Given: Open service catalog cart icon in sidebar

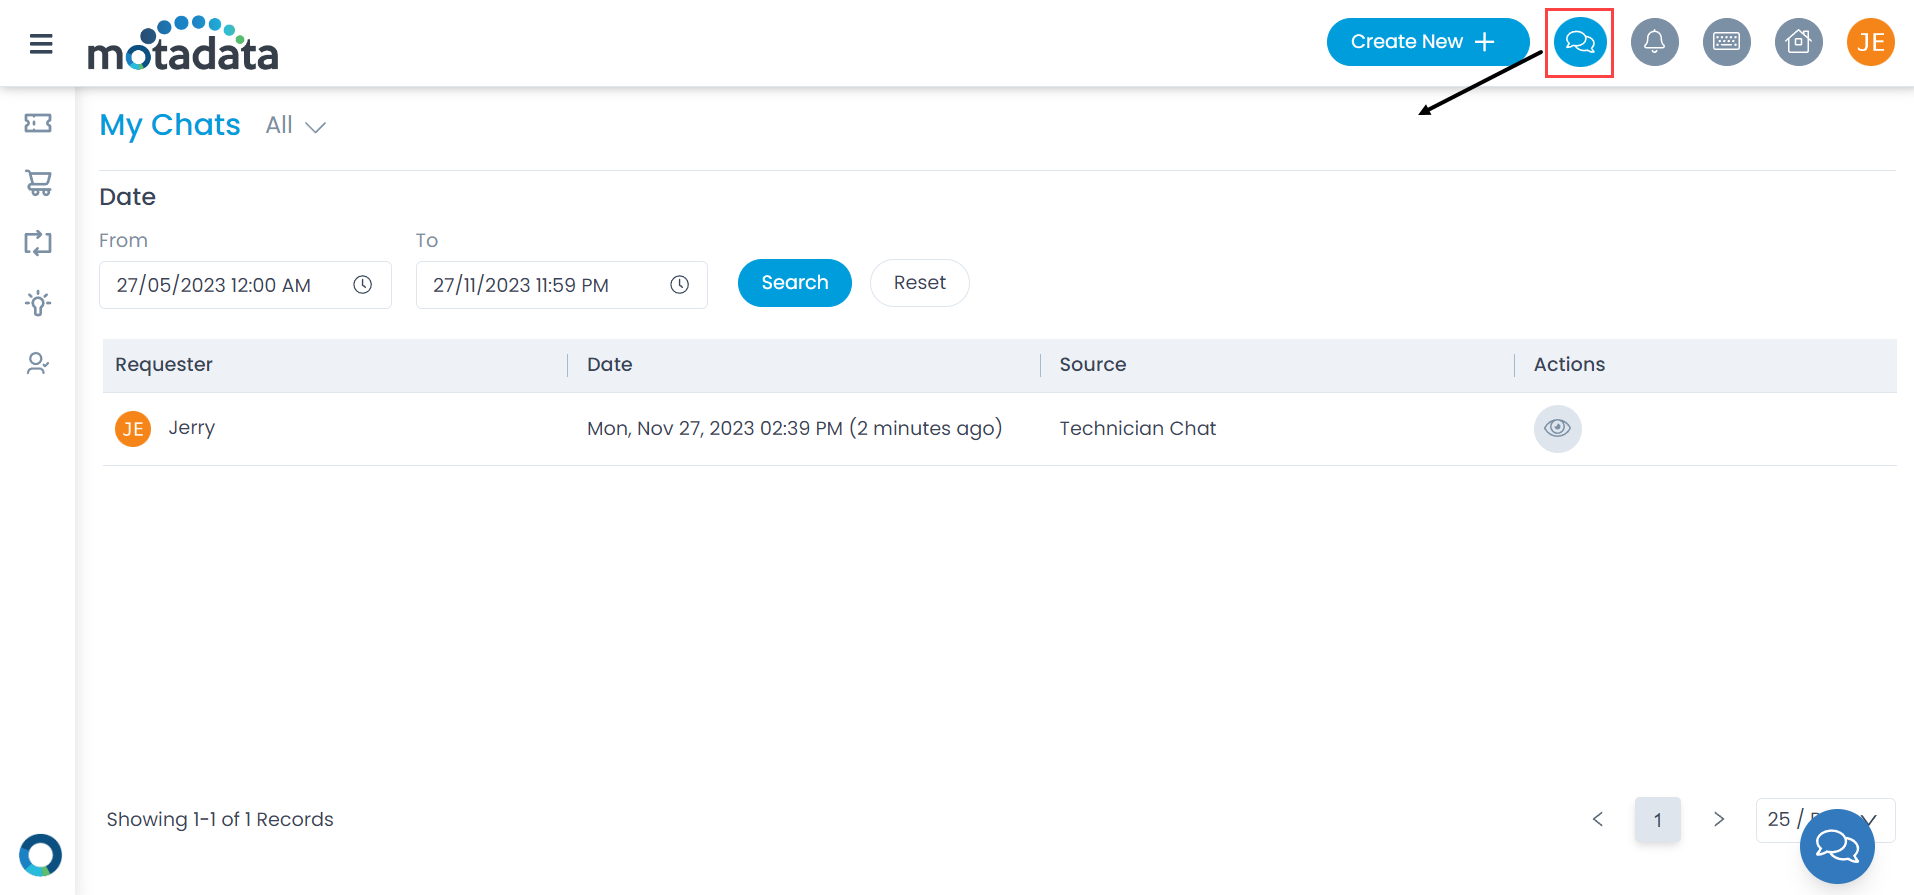Looking at the screenshot, I should 38,183.
